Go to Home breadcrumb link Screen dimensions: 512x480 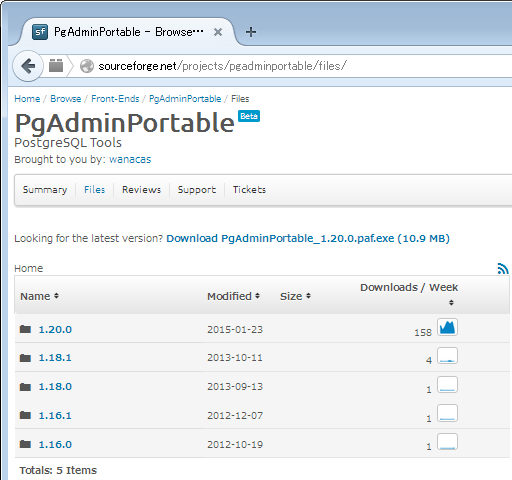pos(27,99)
